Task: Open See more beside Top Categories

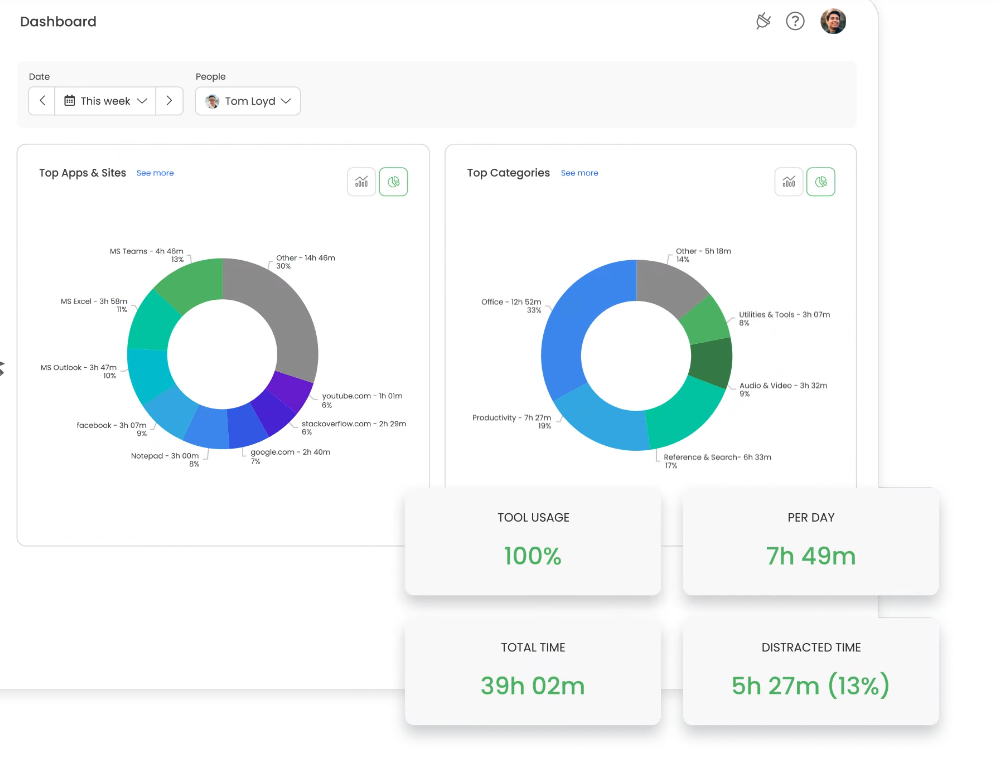Action: click(x=580, y=173)
